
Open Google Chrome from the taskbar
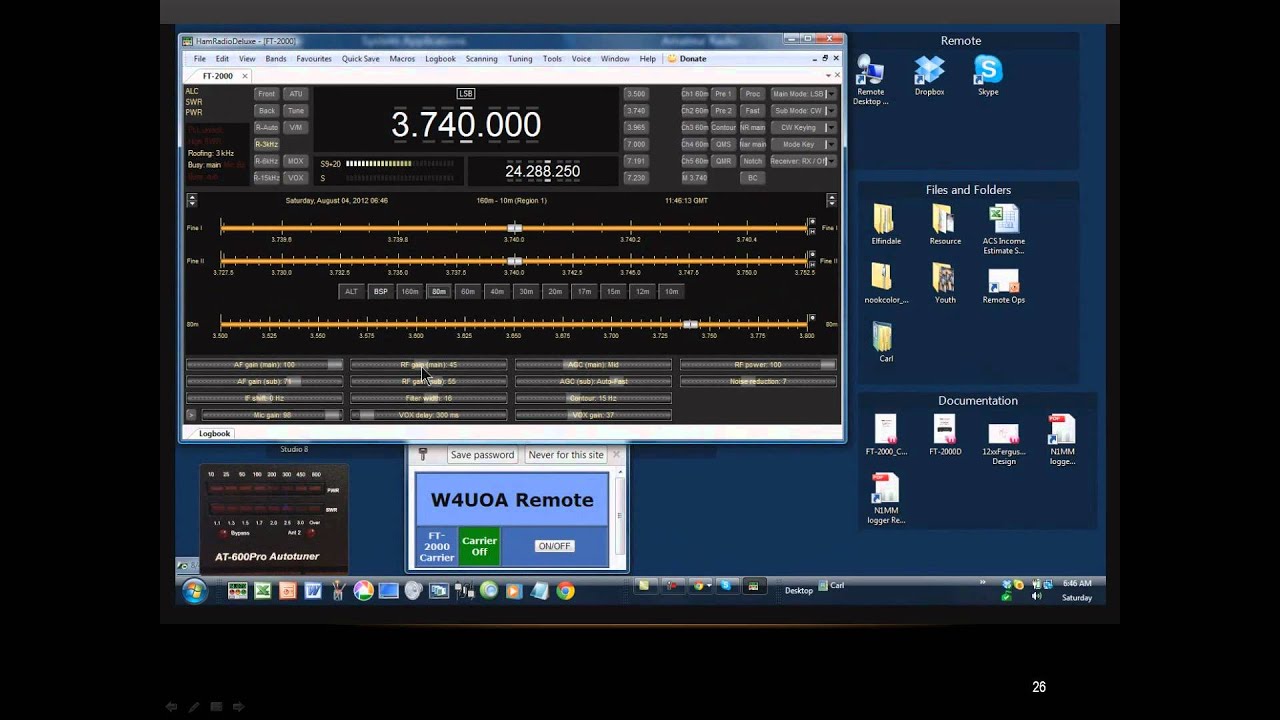565,591
